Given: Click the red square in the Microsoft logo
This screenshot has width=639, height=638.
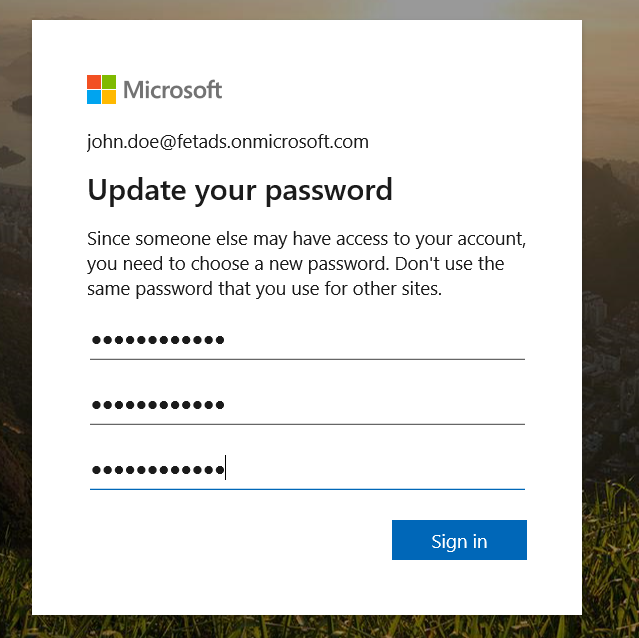Looking at the screenshot, I should [x=94, y=82].
